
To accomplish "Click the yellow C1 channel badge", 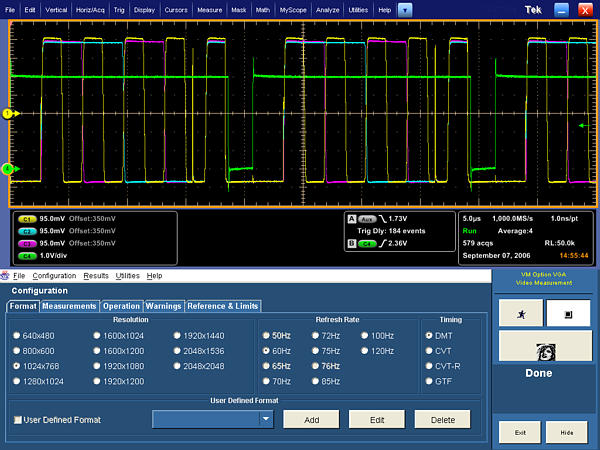I will tap(27, 218).
